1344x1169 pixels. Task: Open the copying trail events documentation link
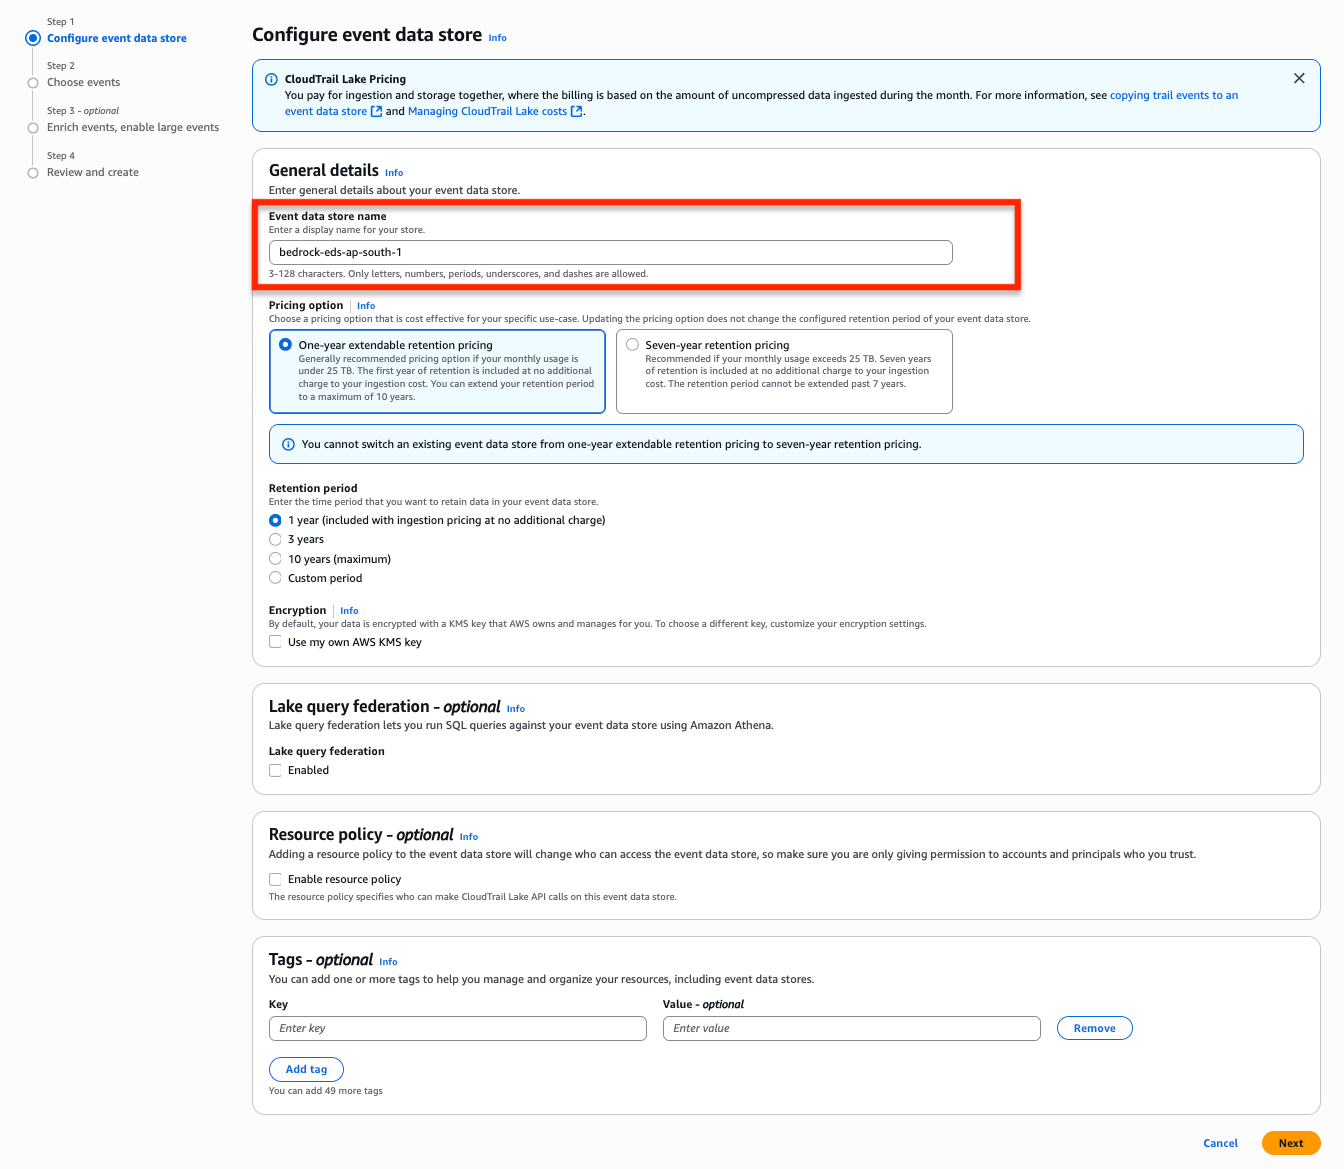[x=1173, y=94]
